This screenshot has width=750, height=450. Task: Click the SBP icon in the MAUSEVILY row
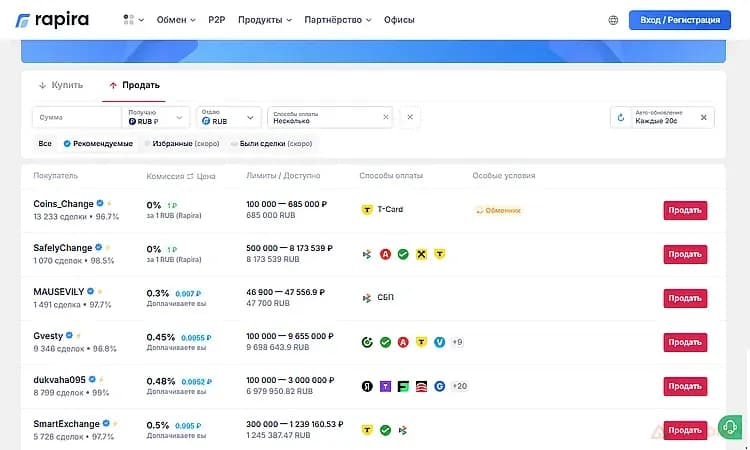click(x=367, y=298)
